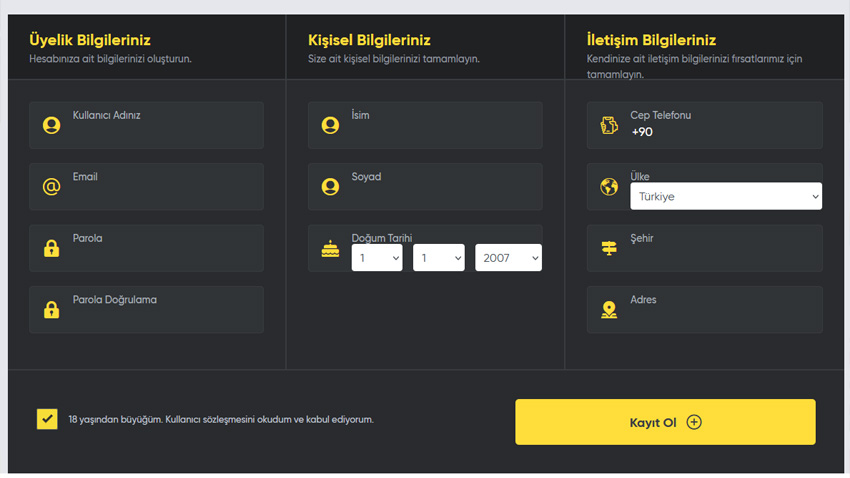Click the padlock icon beside Parola
The image size is (850, 478).
(x=51, y=248)
